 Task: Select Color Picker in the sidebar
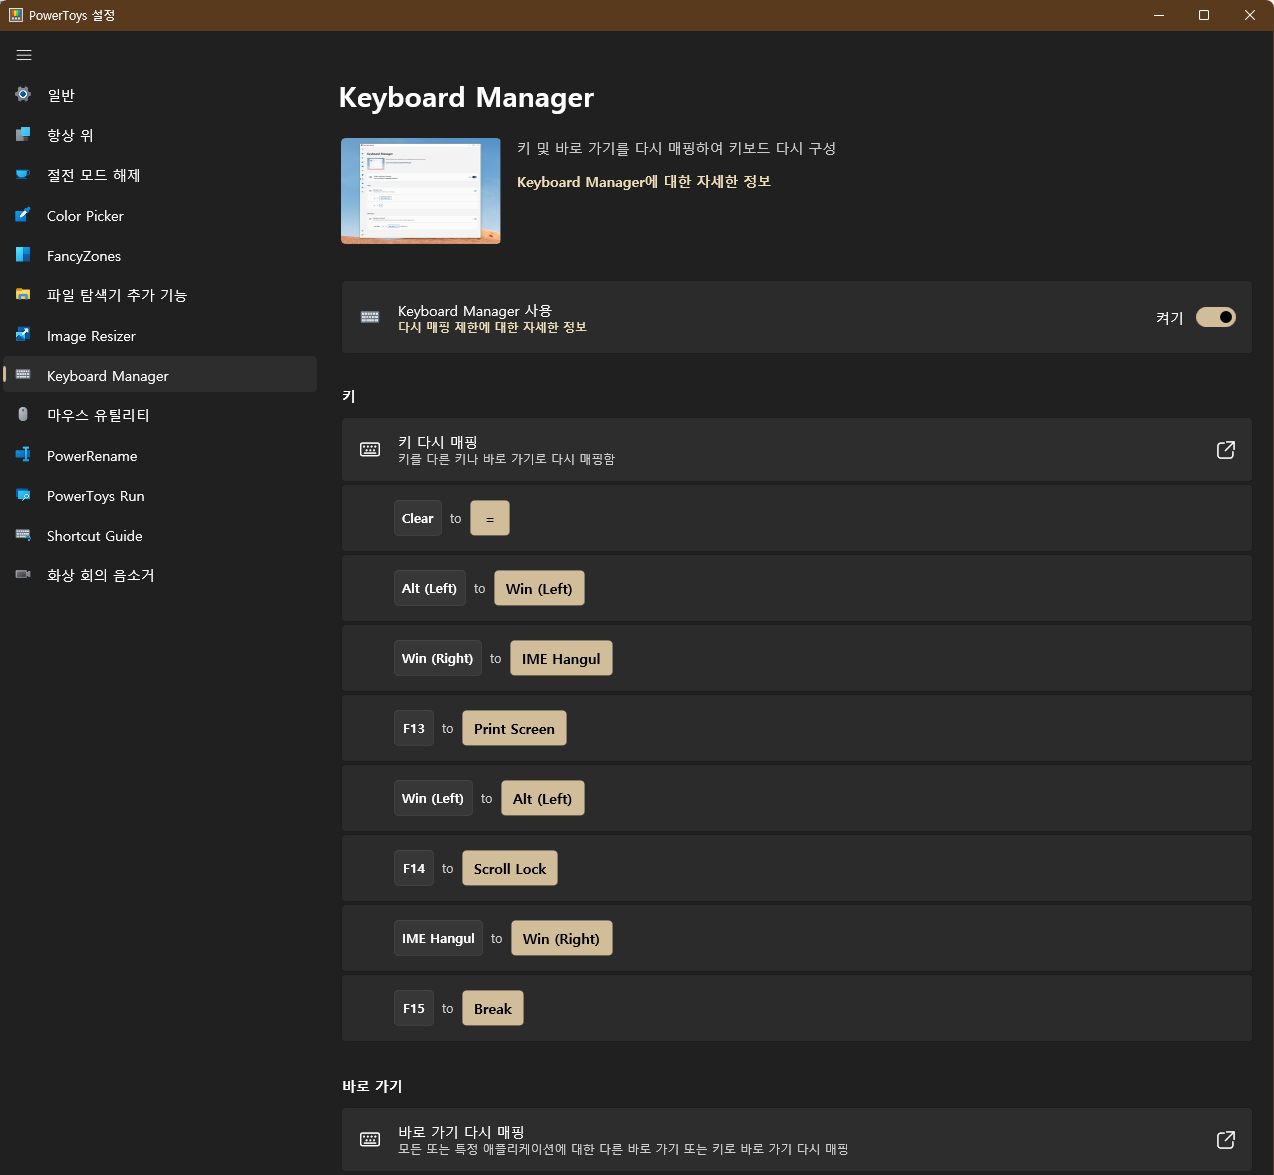(x=160, y=215)
